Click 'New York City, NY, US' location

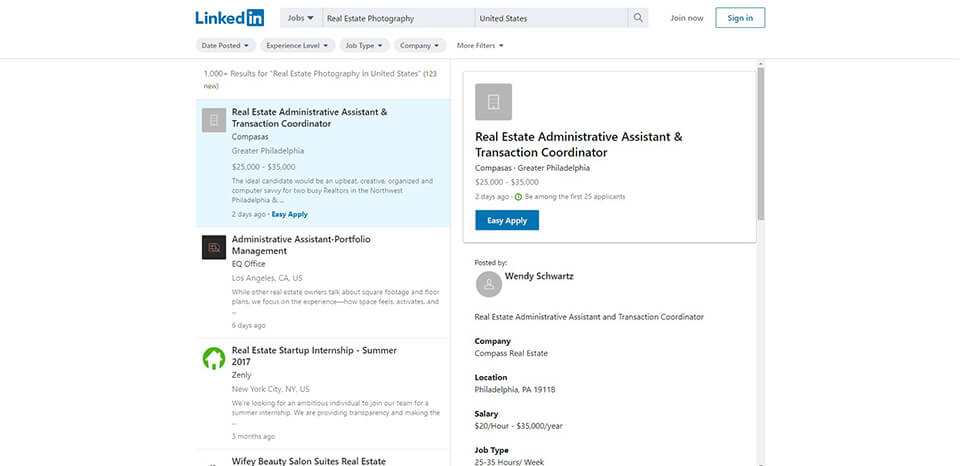(x=271, y=389)
